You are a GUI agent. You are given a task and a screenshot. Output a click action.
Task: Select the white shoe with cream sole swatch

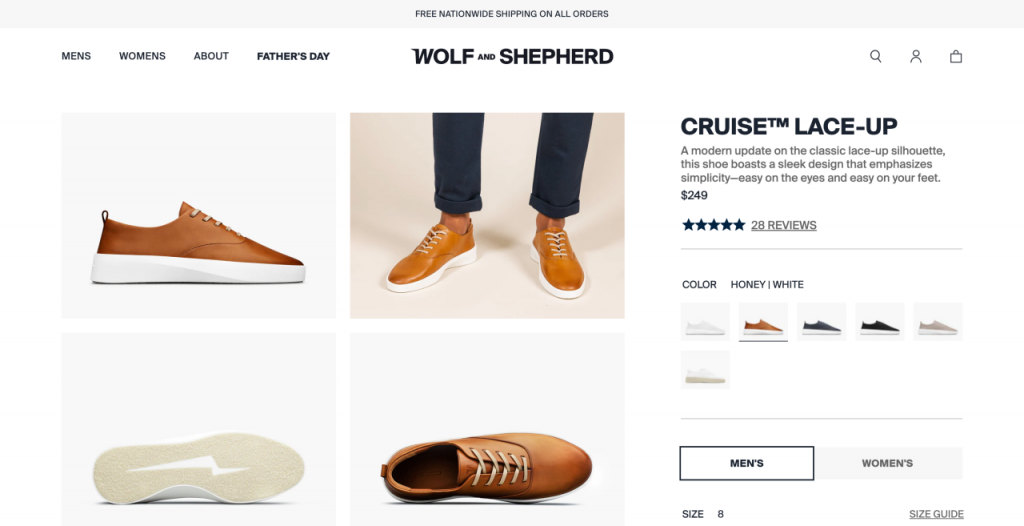[x=705, y=370]
